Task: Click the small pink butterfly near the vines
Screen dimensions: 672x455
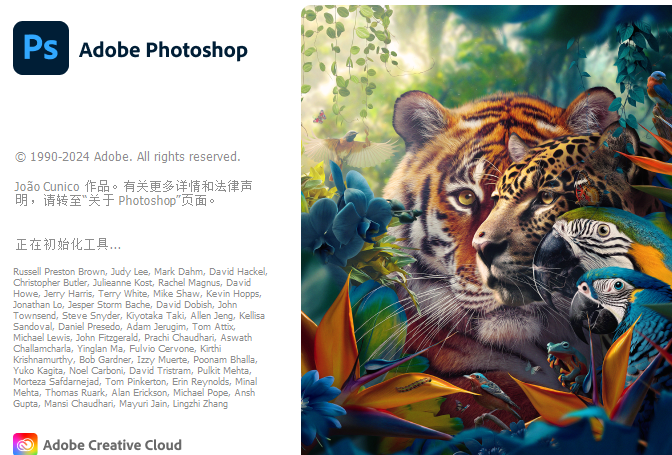Action: click(x=320, y=117)
